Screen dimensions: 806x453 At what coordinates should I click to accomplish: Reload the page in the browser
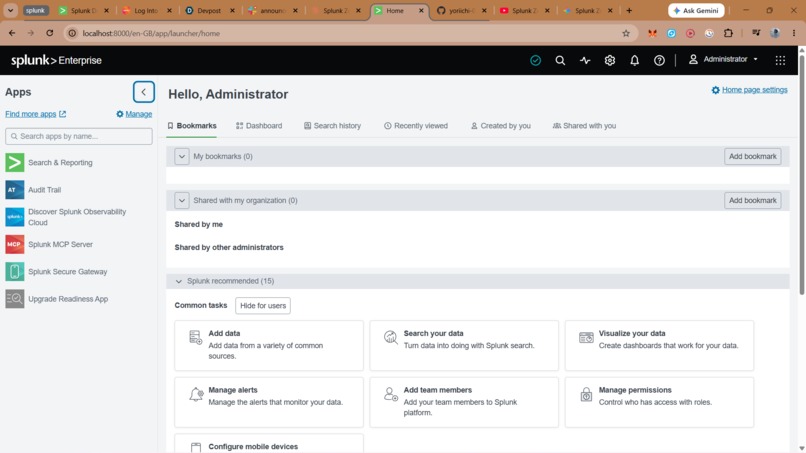tap(49, 33)
